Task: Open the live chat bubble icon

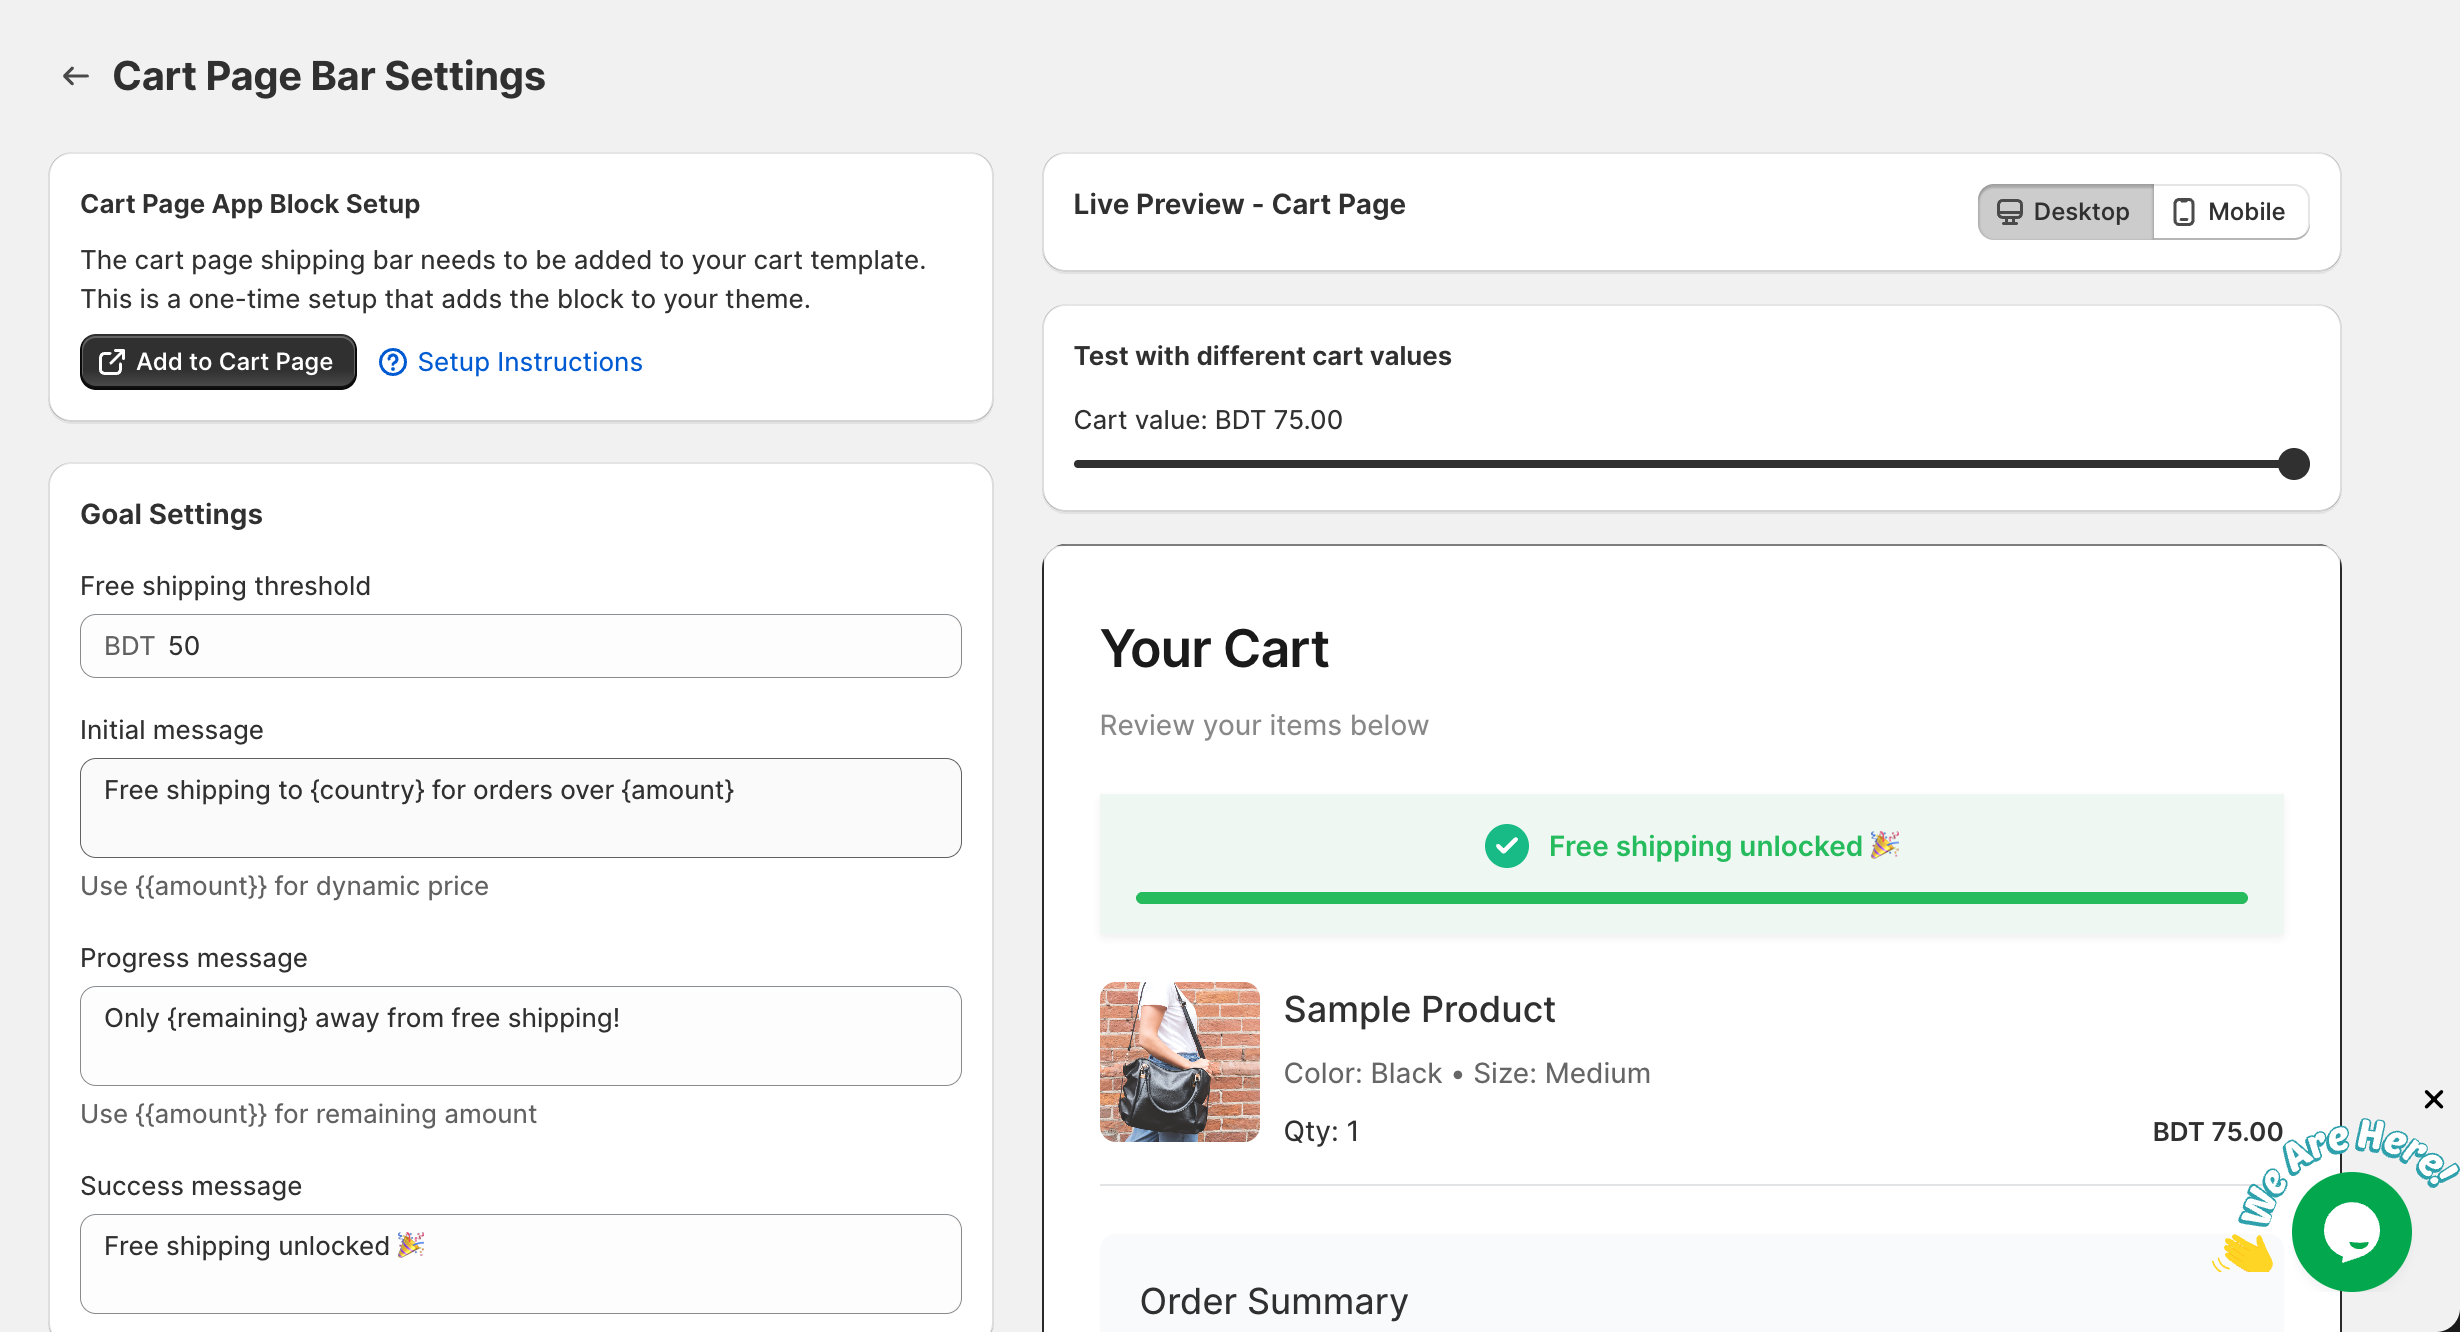Action: [2352, 1232]
